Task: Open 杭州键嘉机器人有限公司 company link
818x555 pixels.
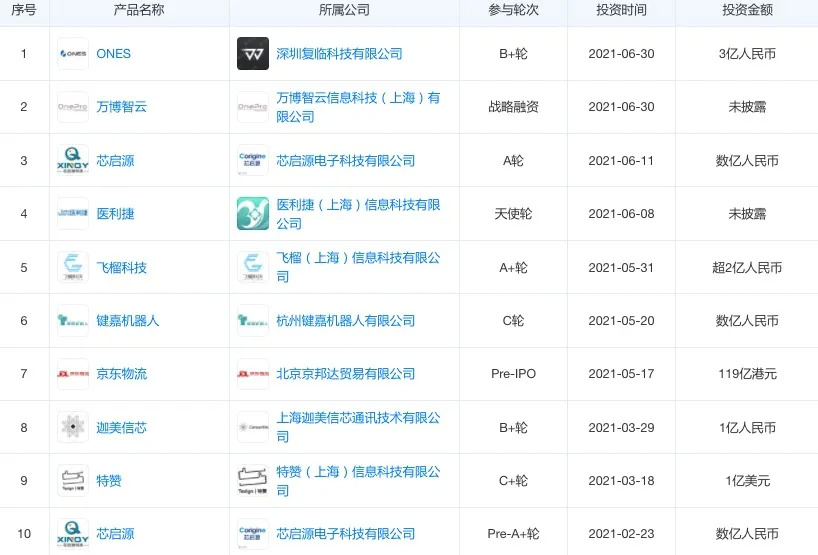Action: [x=345, y=320]
